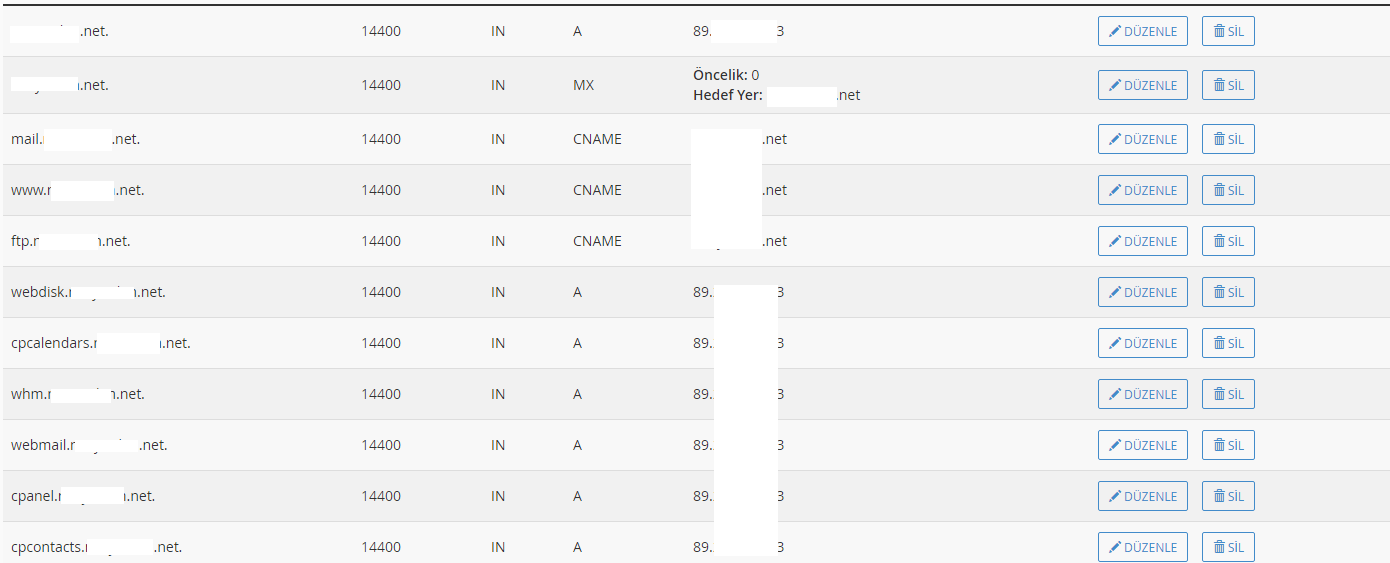Delete the cpcontacts record using SİL
This screenshot has height=563, width=1390.
(x=1228, y=547)
